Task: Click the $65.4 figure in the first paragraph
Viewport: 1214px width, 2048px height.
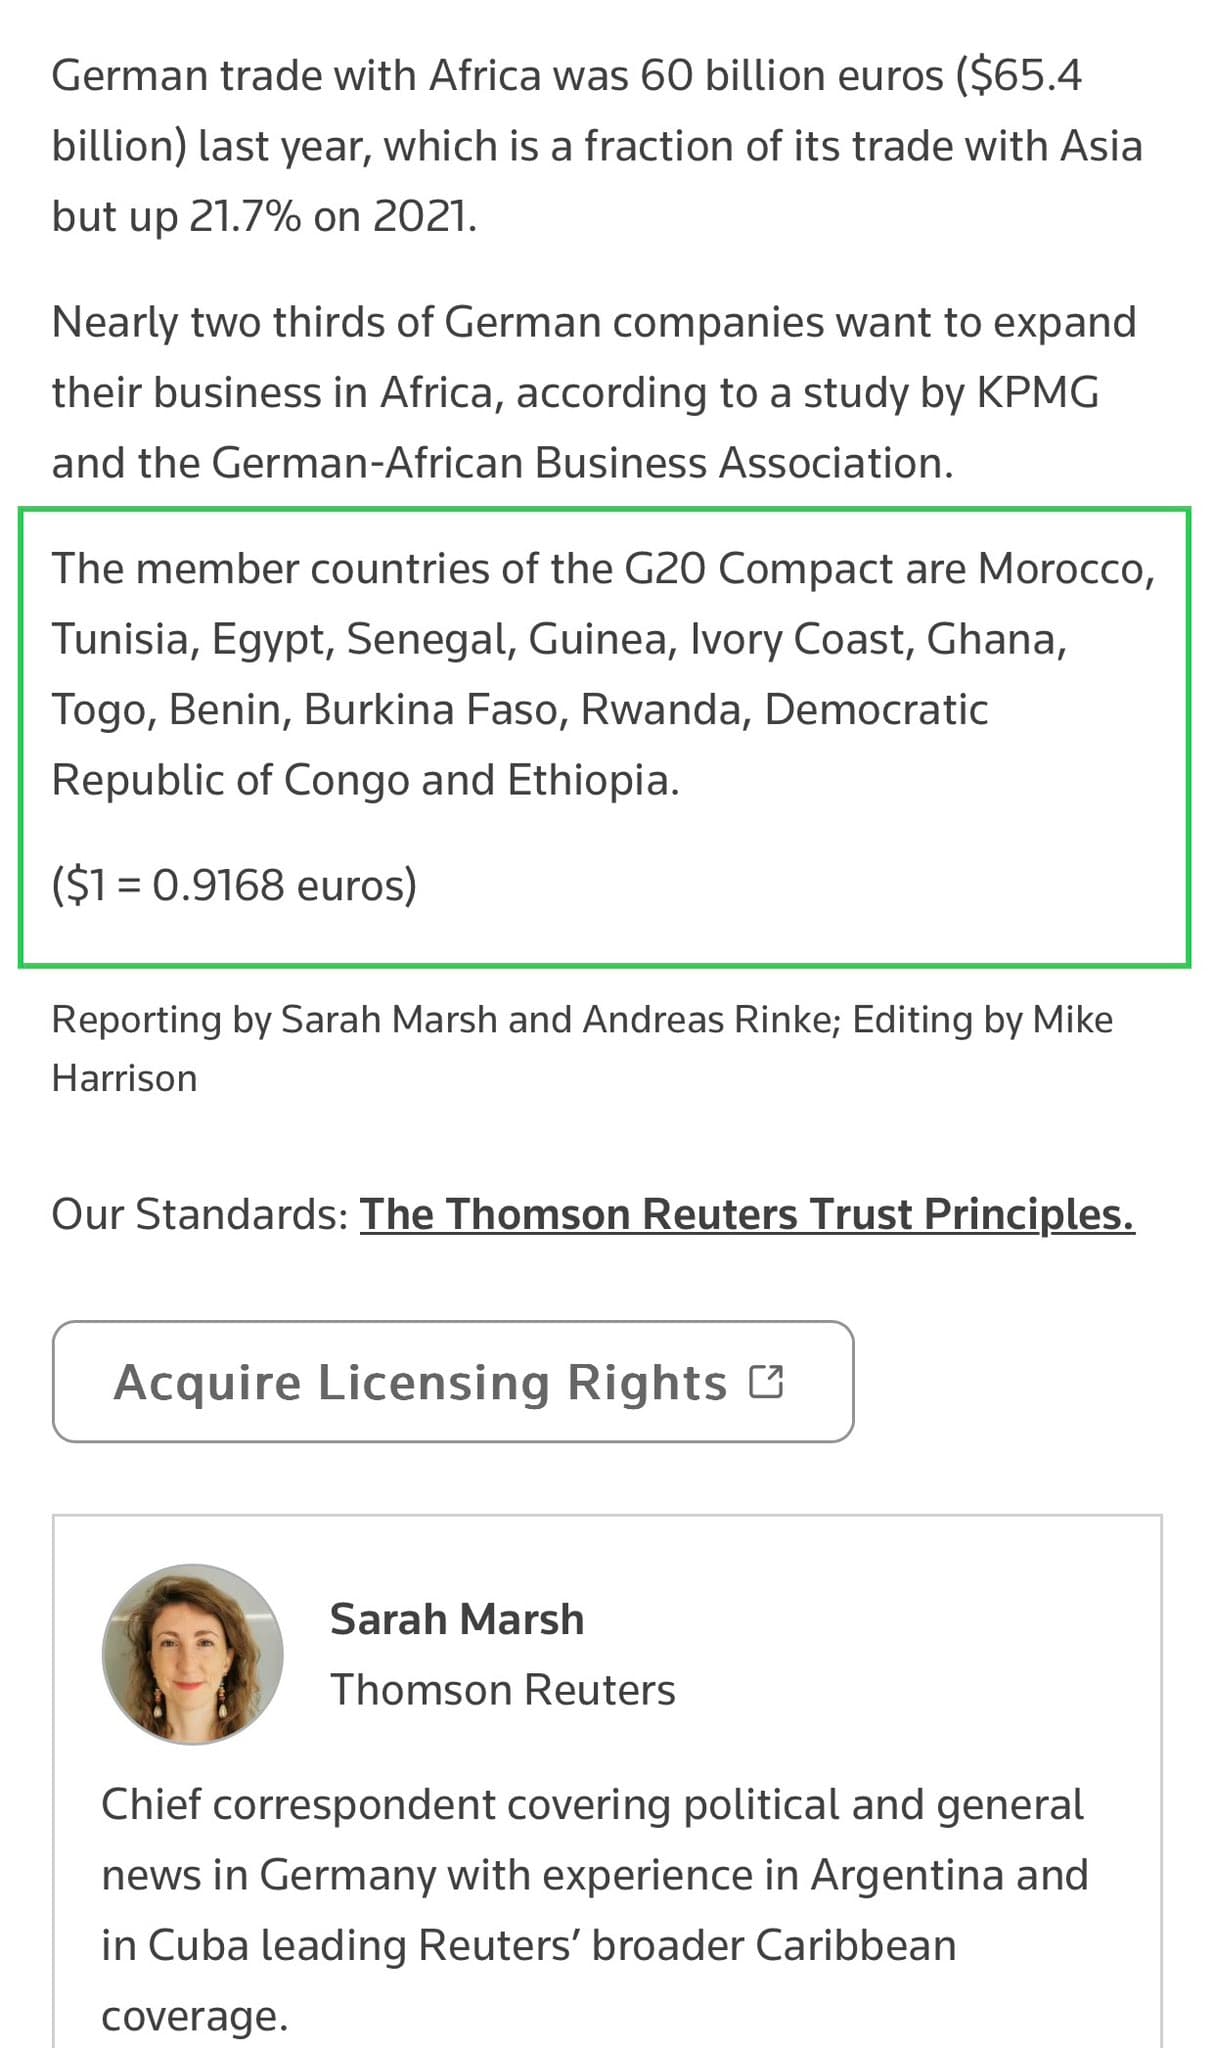Action: (1020, 76)
